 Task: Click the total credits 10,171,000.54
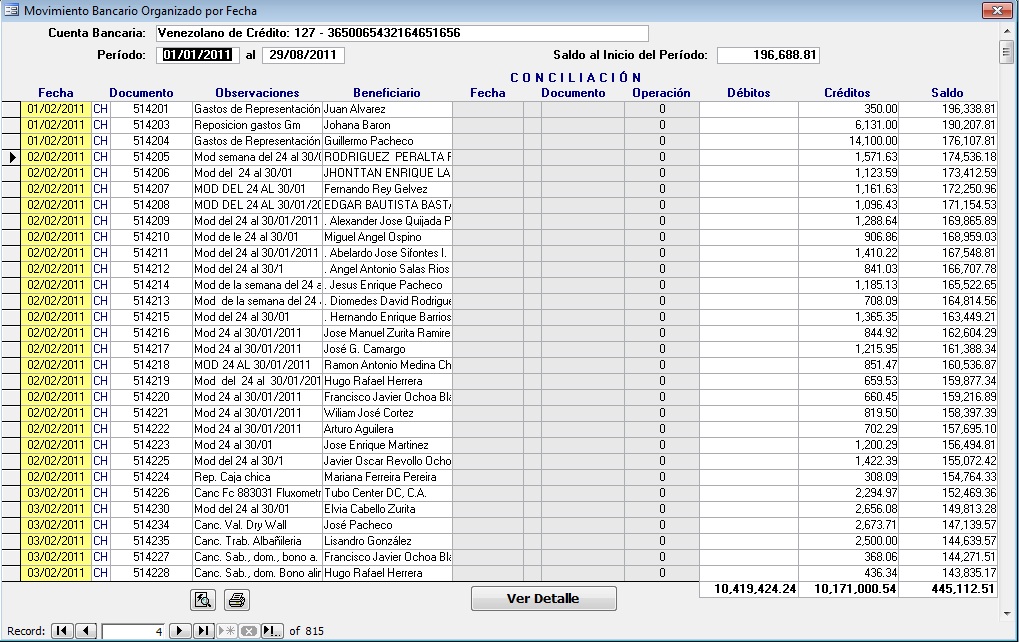coord(855,589)
